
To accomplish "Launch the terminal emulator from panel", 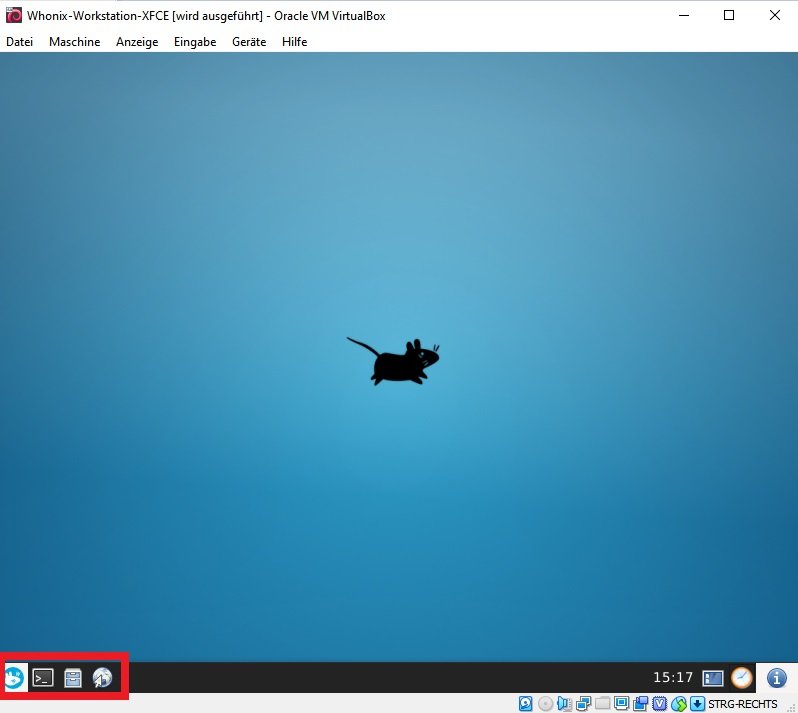I will click(43, 678).
